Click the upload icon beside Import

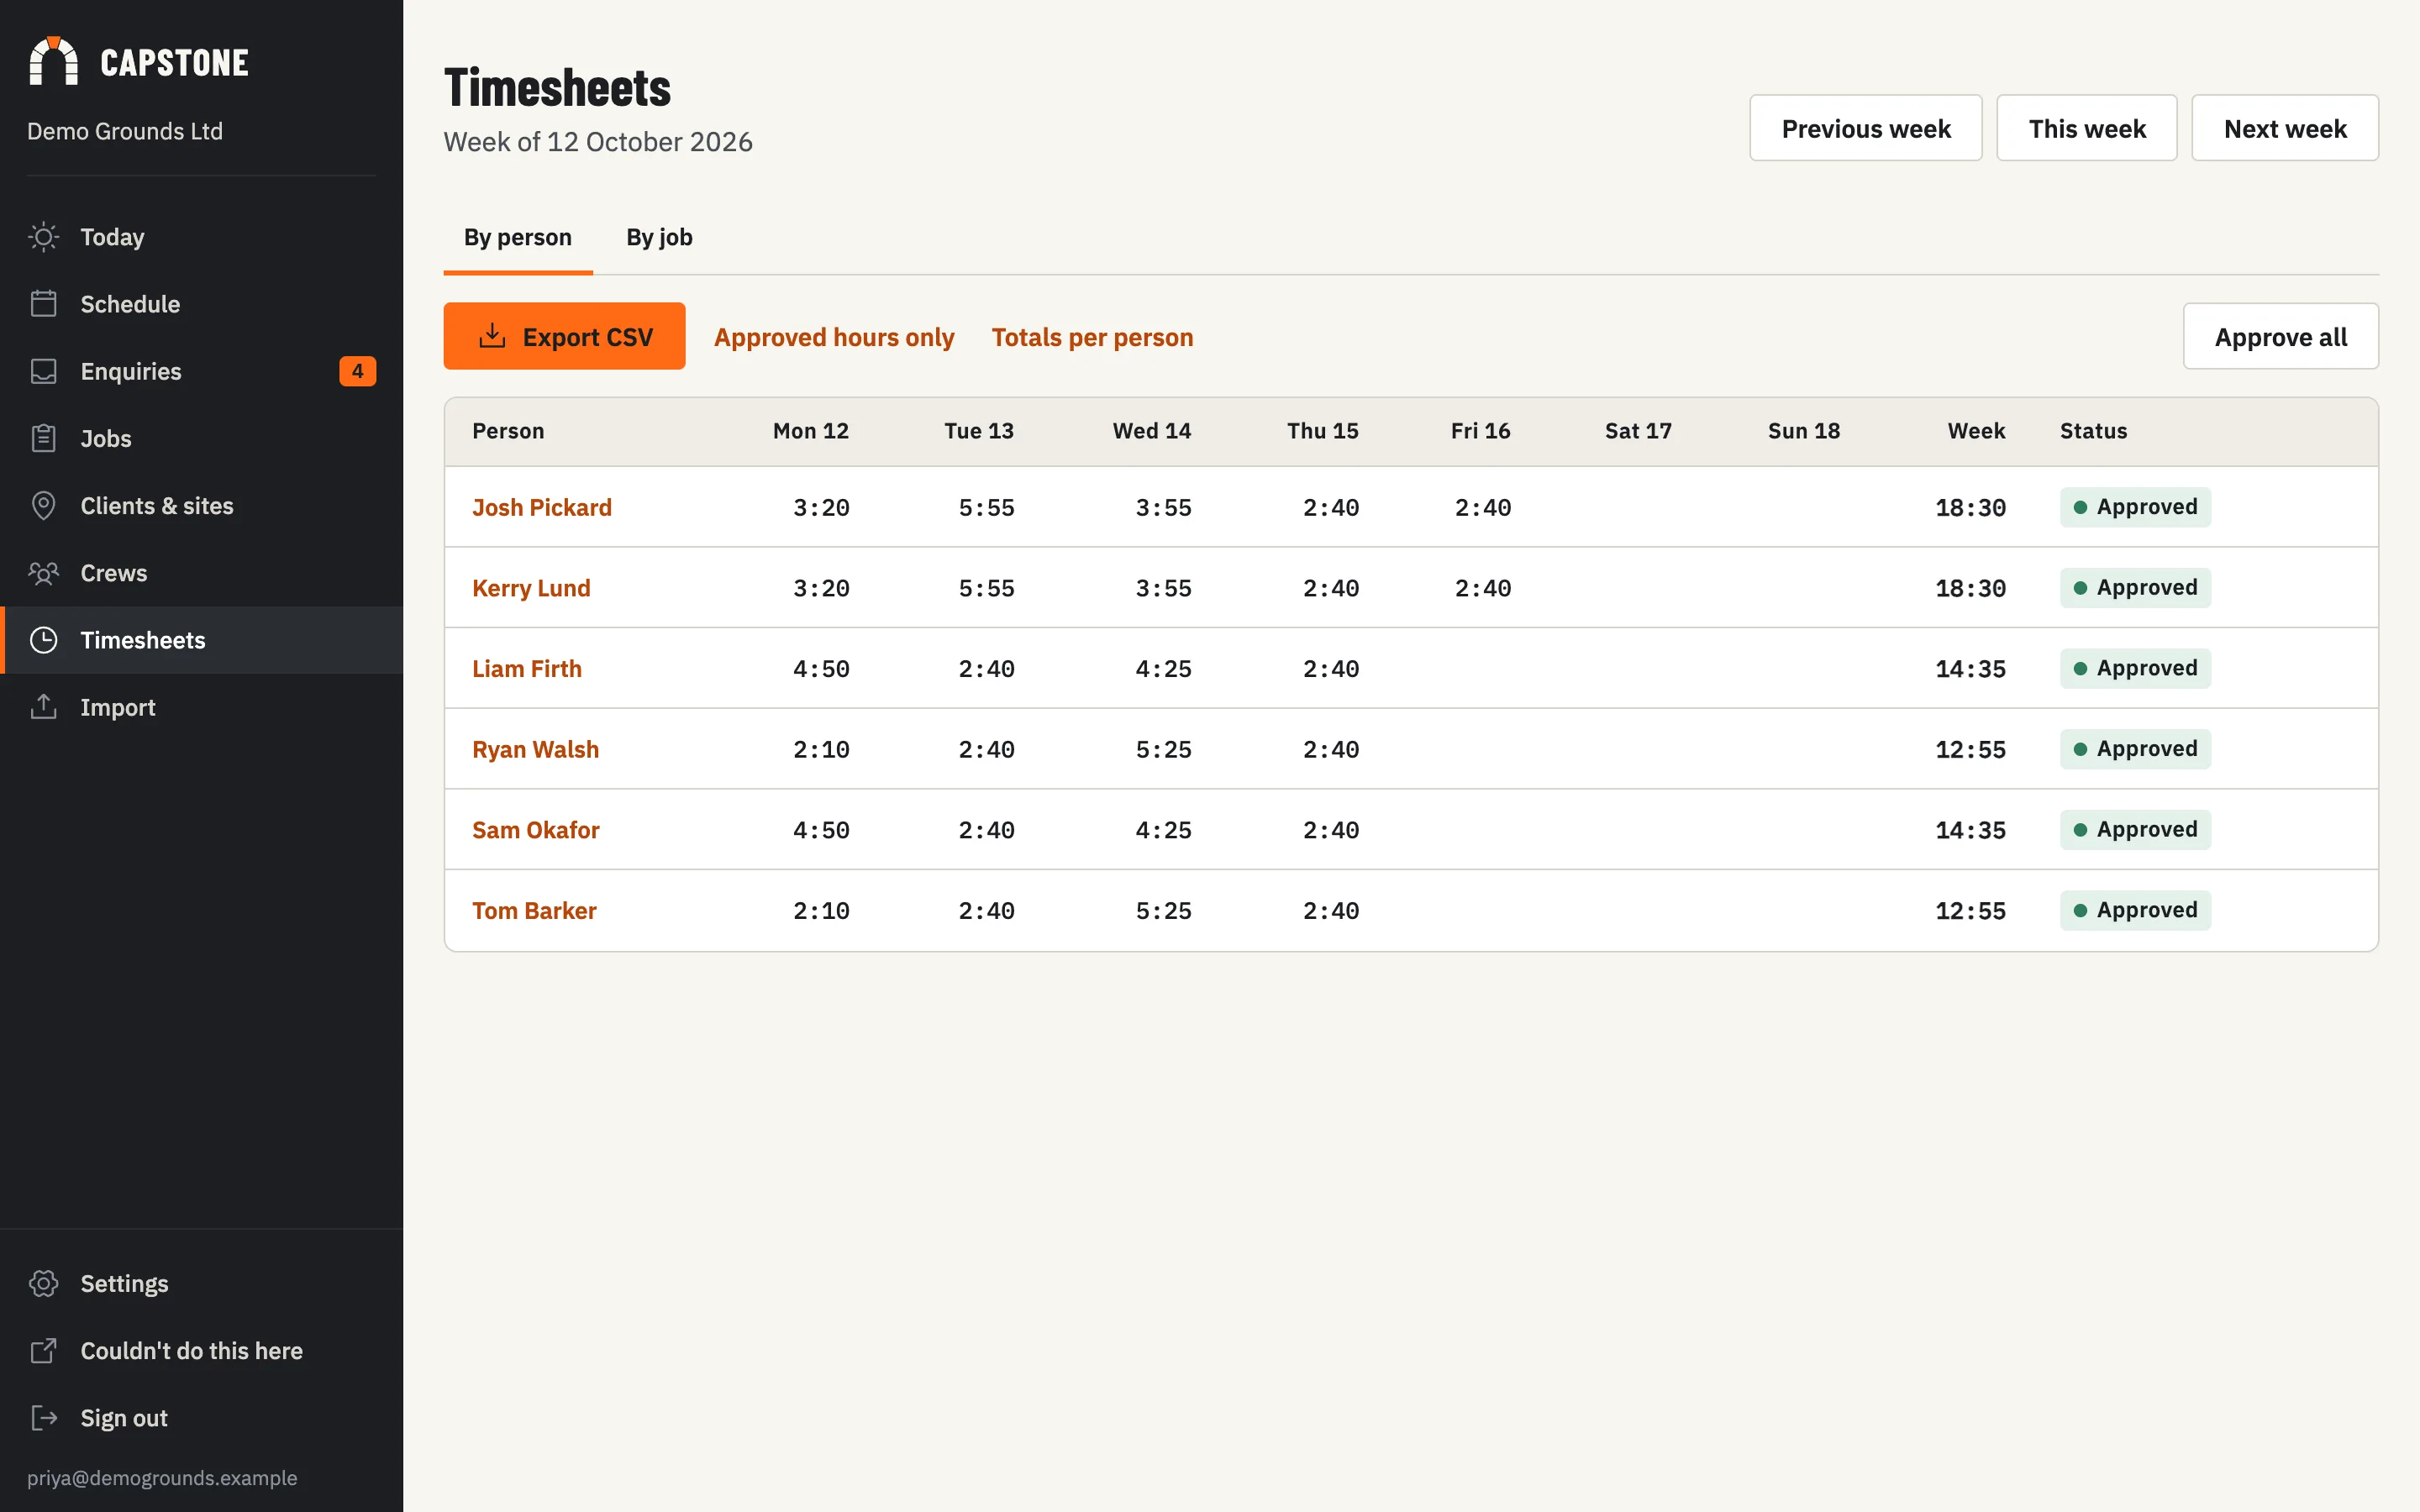(43, 707)
